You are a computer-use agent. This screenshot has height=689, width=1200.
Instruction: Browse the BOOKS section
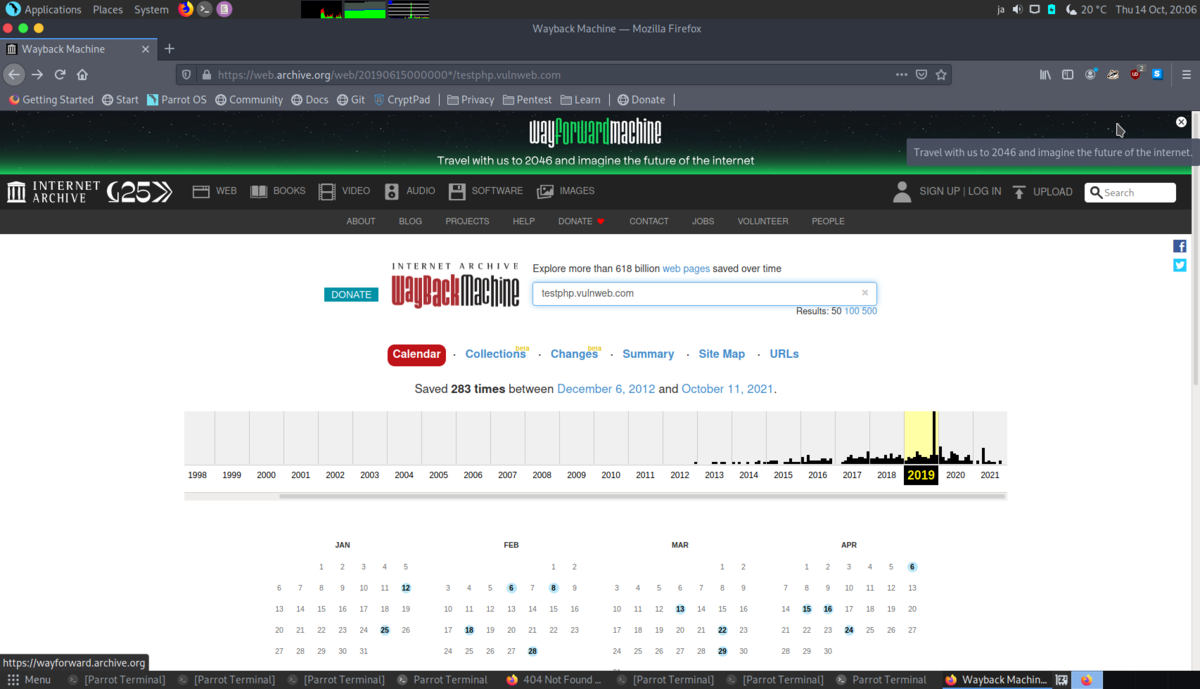(x=278, y=191)
